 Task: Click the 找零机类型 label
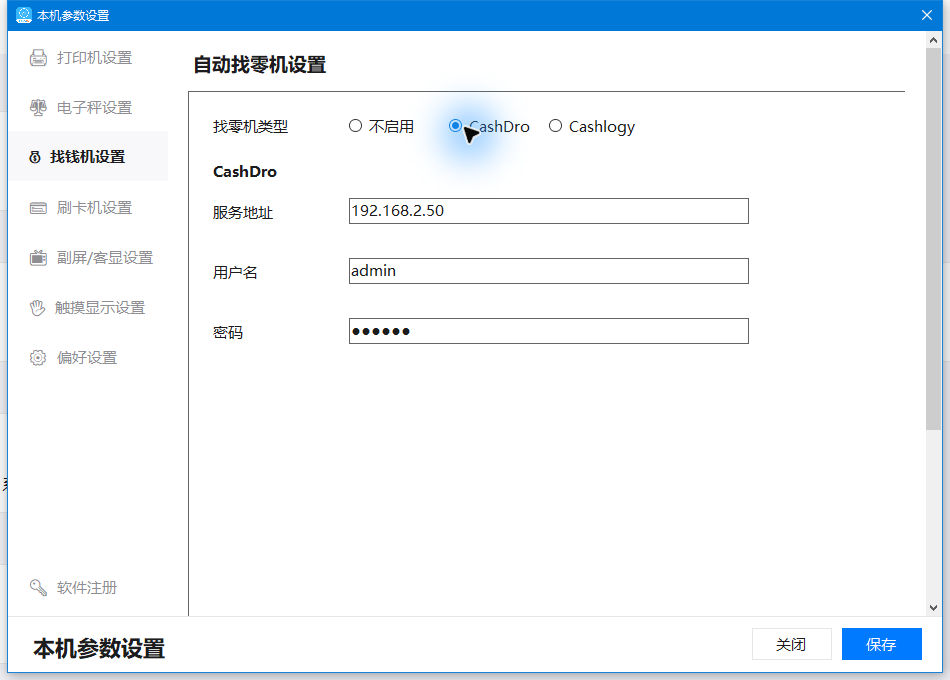coord(250,127)
